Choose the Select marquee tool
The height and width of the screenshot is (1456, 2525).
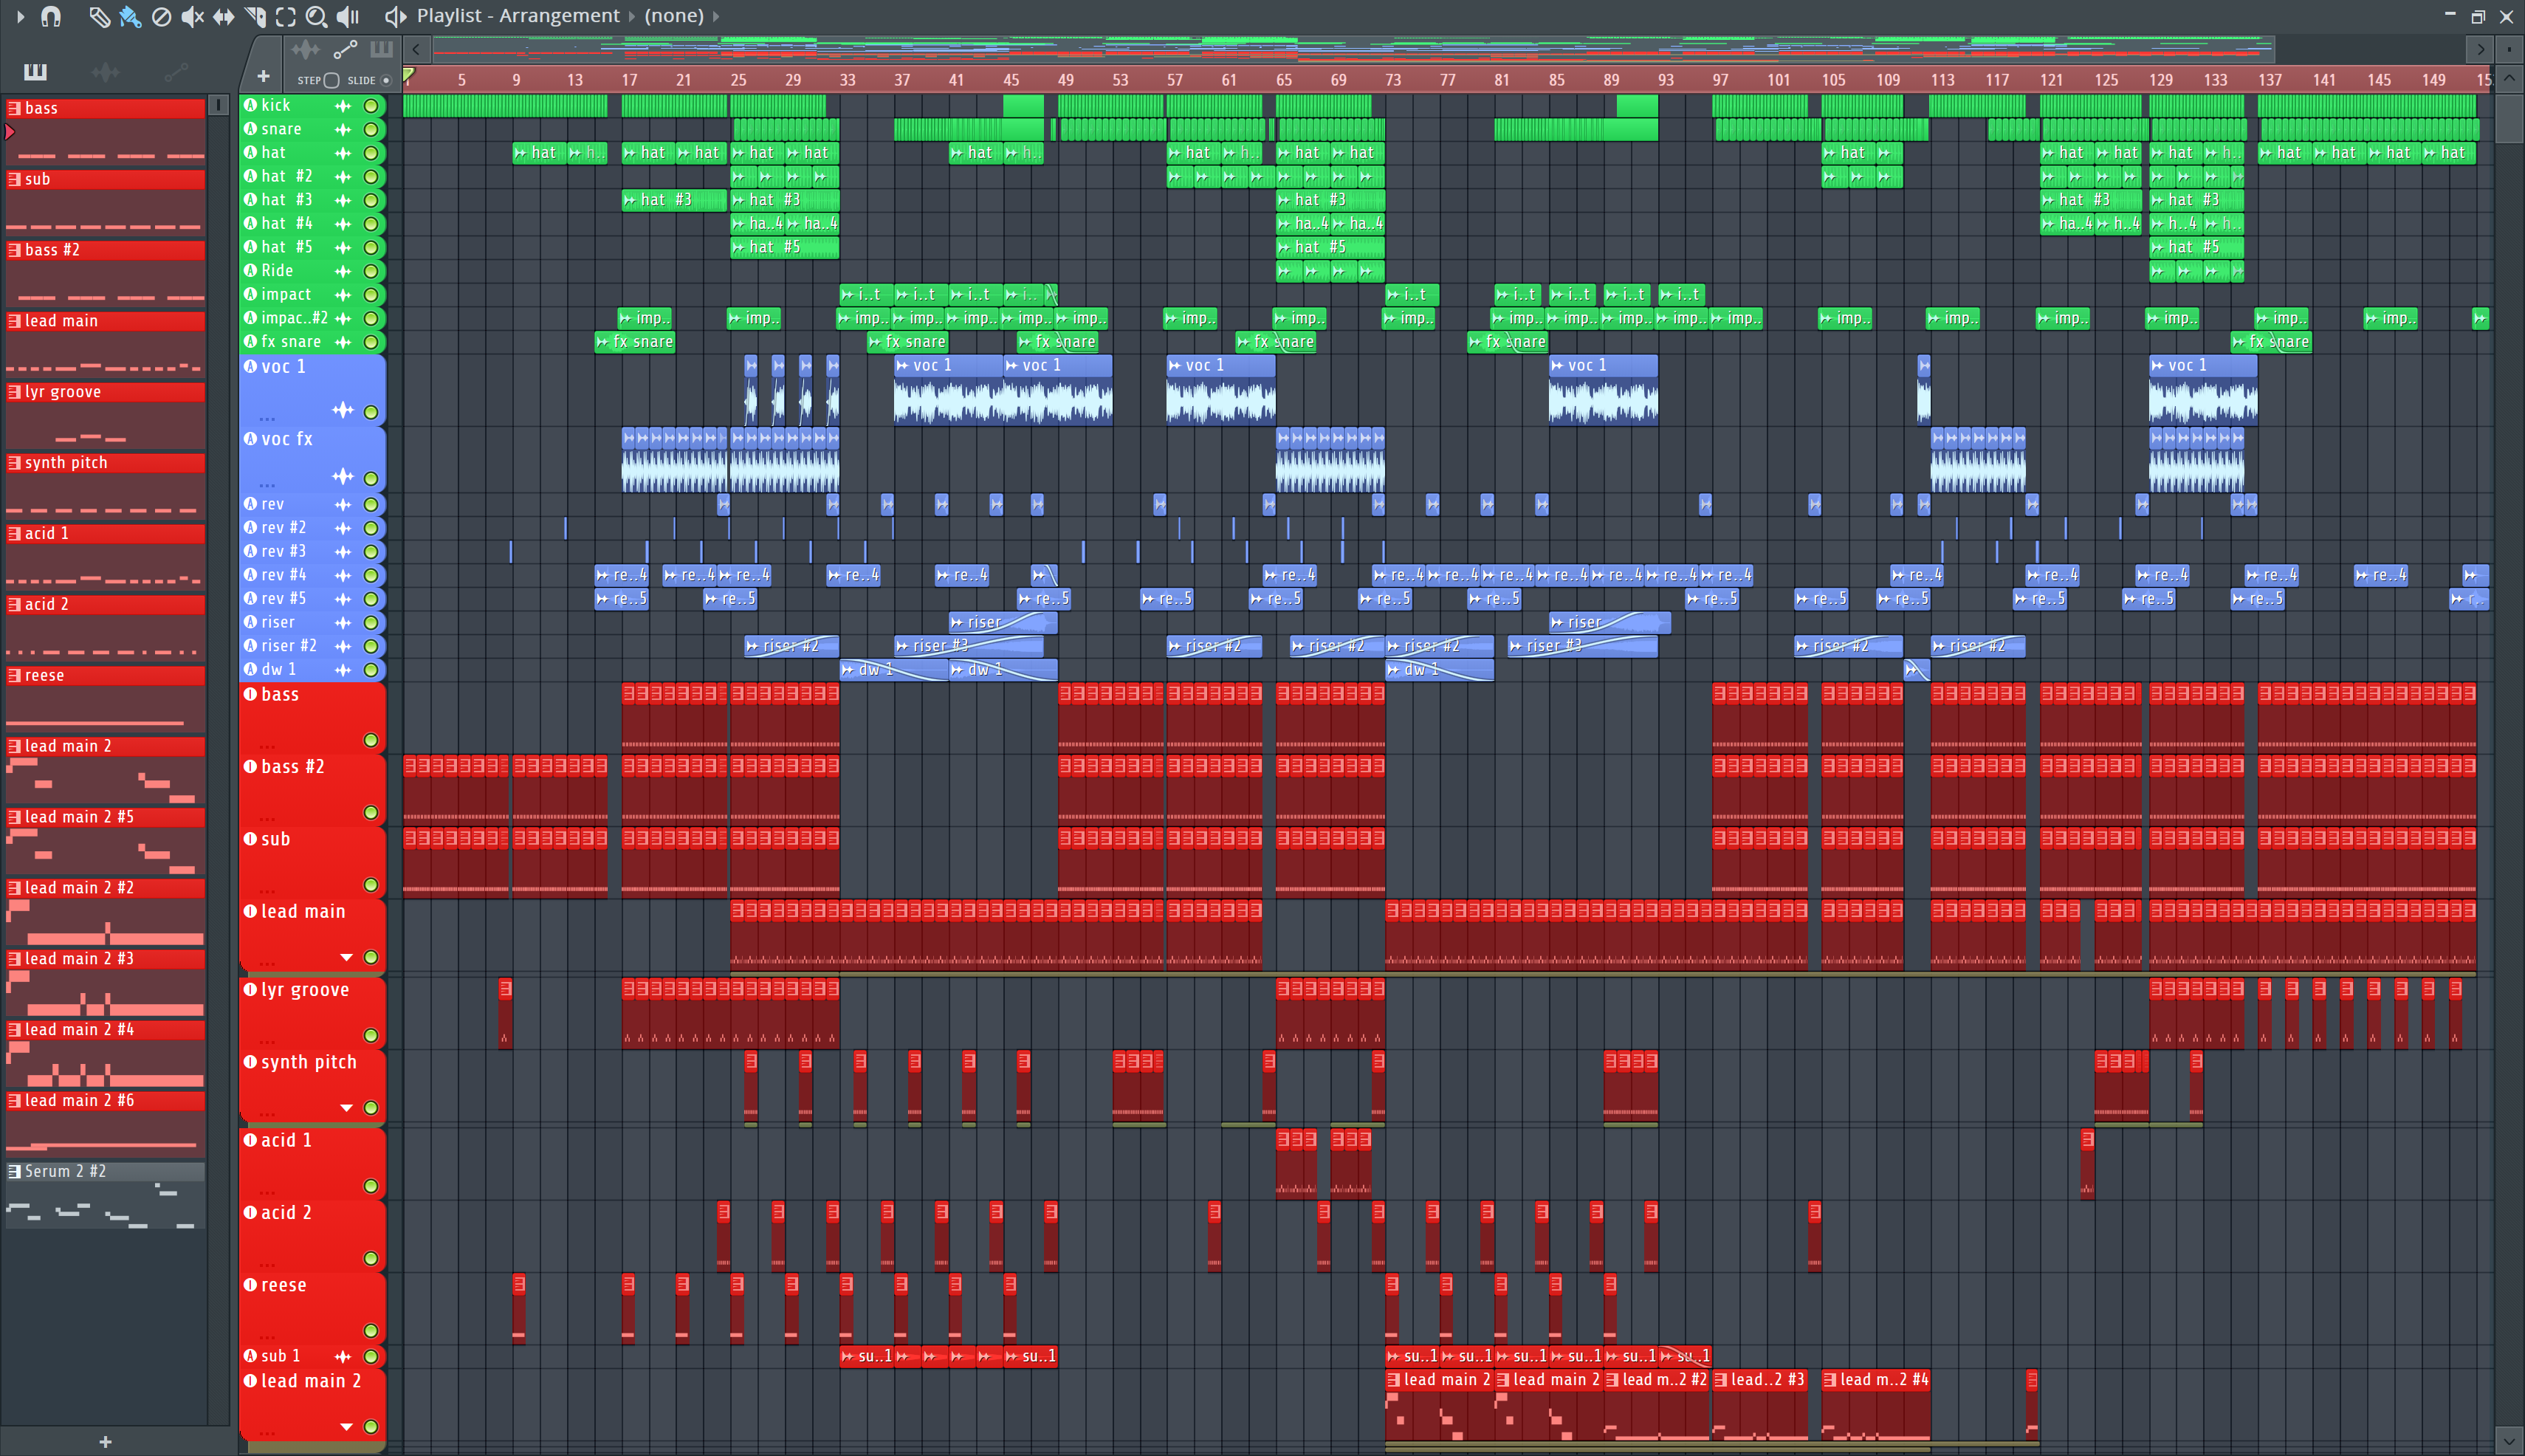coord(286,16)
